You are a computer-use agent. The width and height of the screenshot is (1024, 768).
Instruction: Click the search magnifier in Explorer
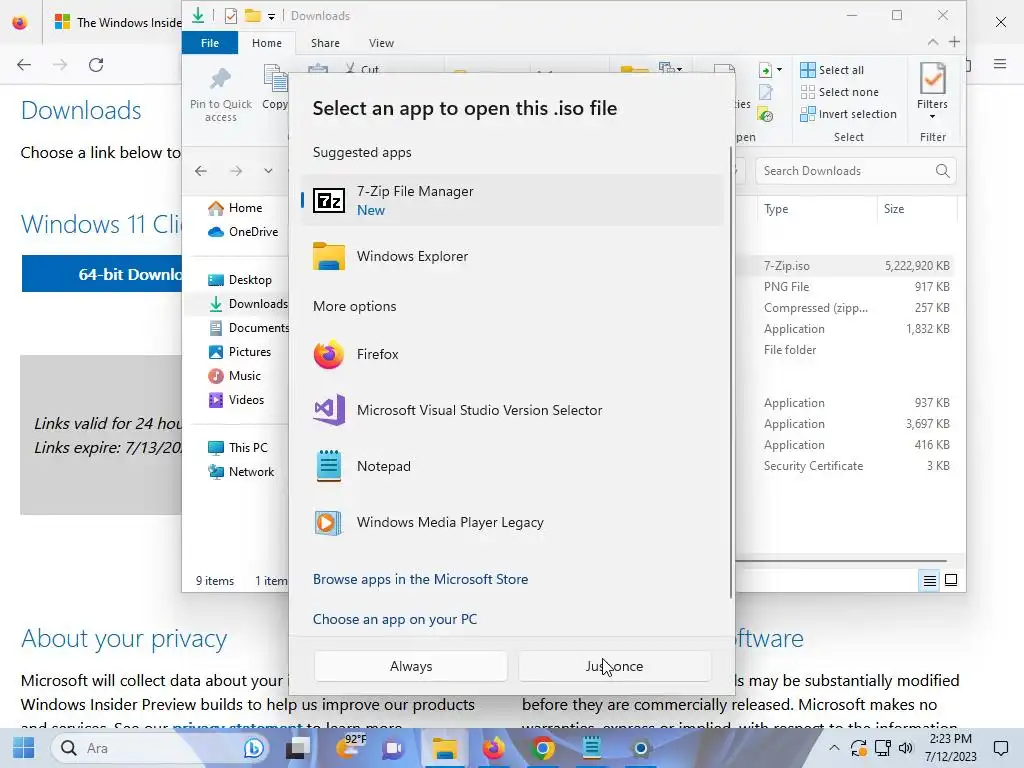click(942, 171)
